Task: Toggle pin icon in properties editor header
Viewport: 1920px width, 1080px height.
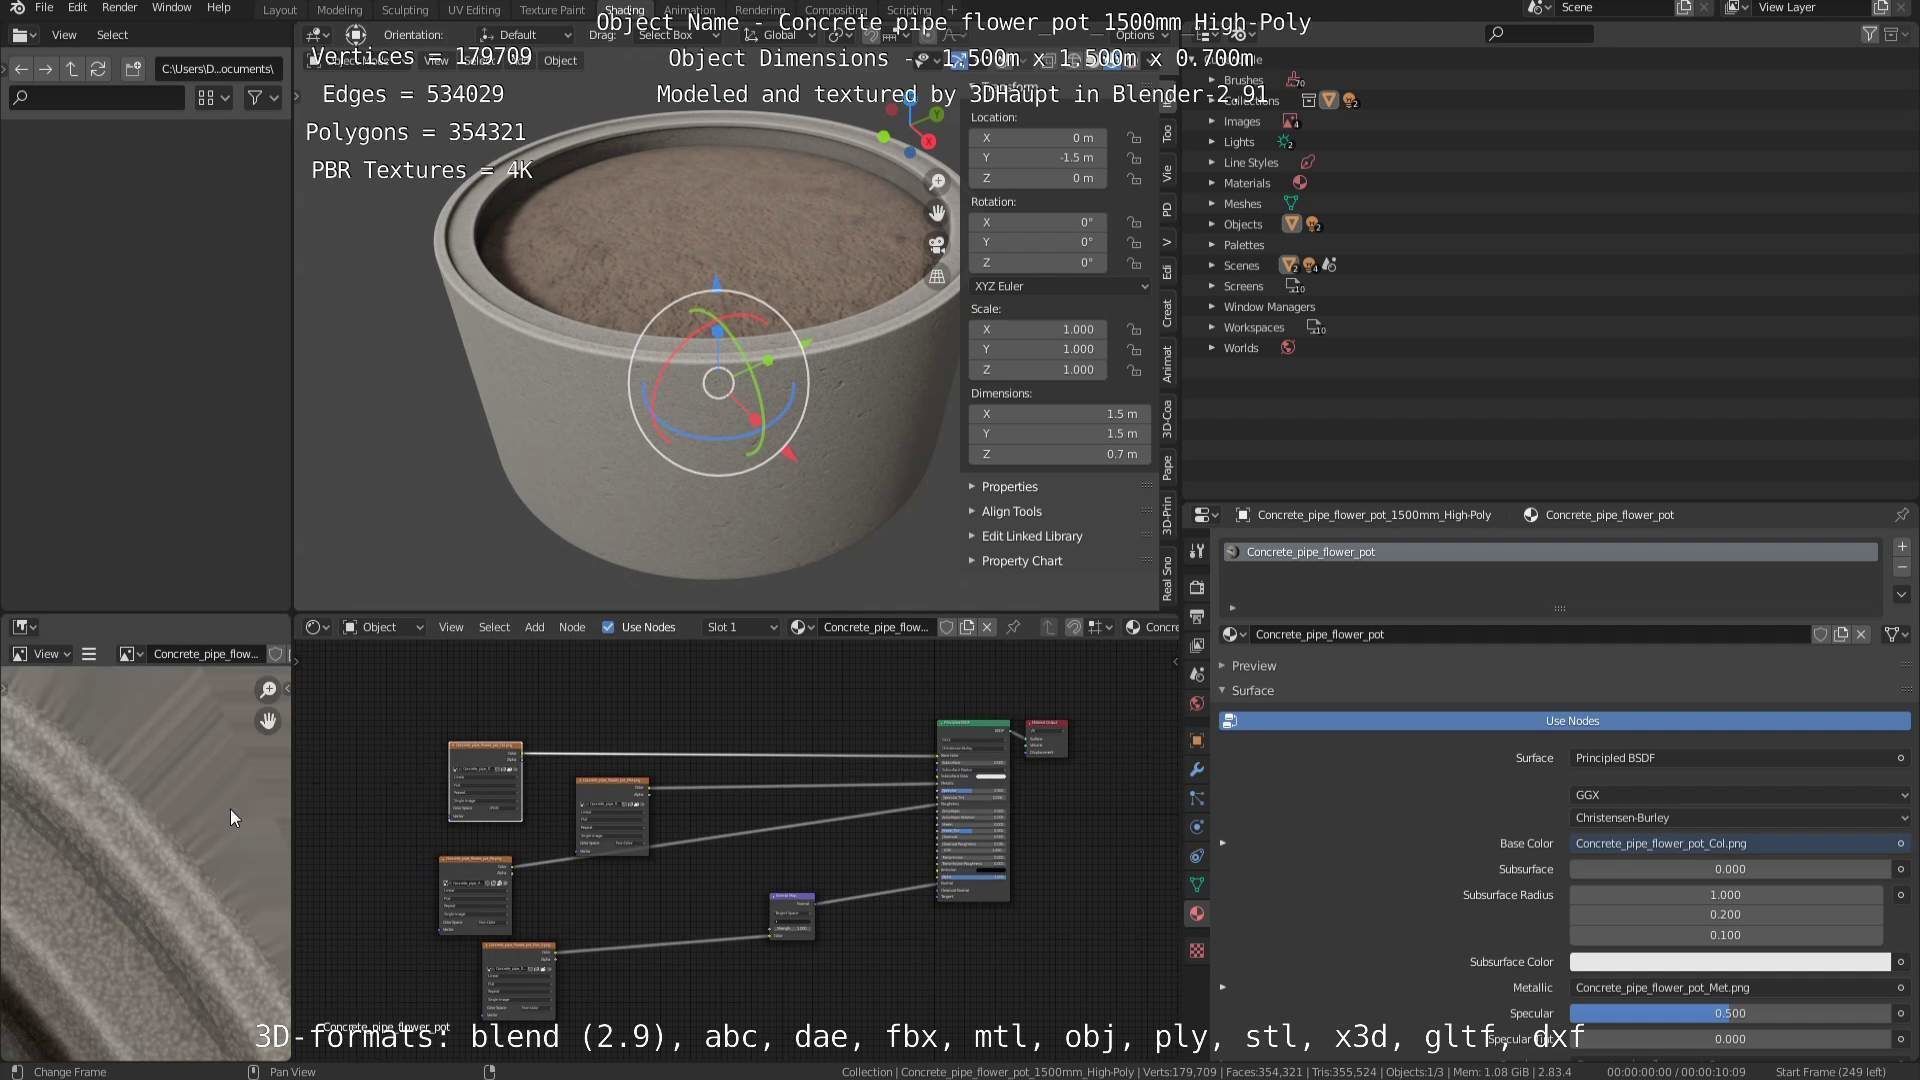Action: coord(1901,515)
